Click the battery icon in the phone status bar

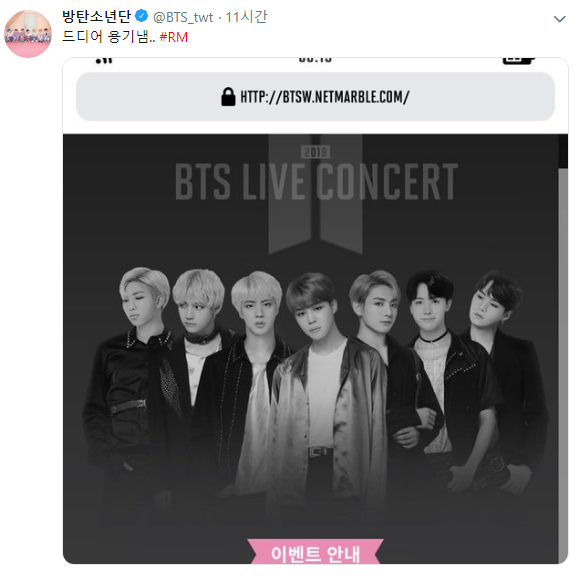coord(518,61)
